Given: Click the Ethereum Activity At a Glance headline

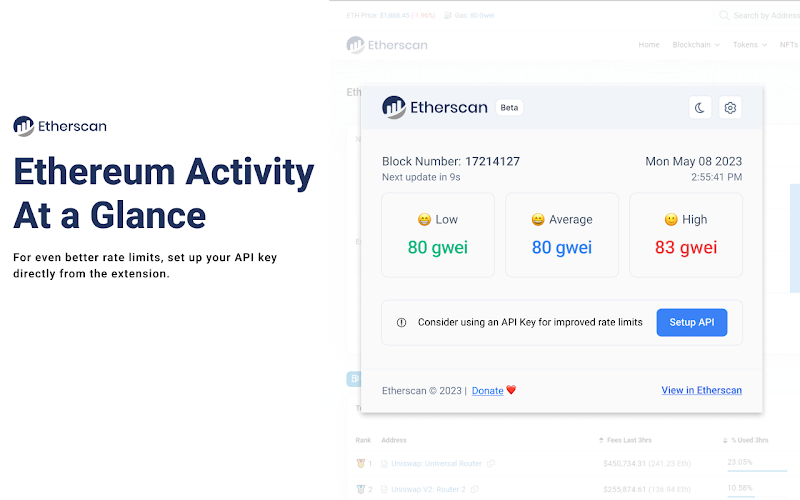Looking at the screenshot, I should click(x=163, y=193).
